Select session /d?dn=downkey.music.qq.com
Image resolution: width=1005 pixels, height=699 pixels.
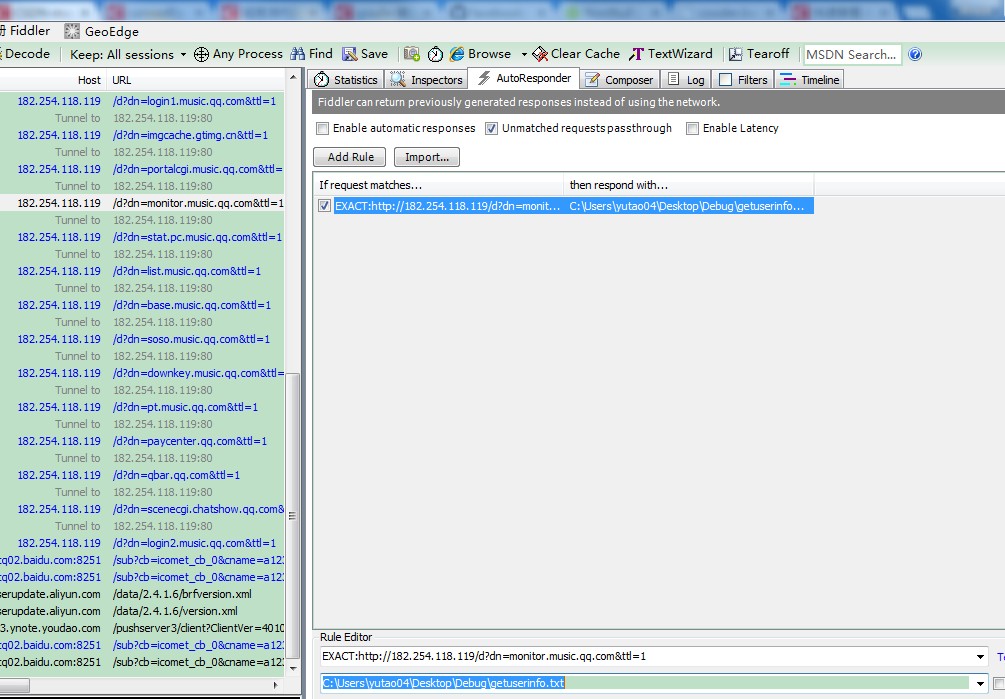coord(142,373)
